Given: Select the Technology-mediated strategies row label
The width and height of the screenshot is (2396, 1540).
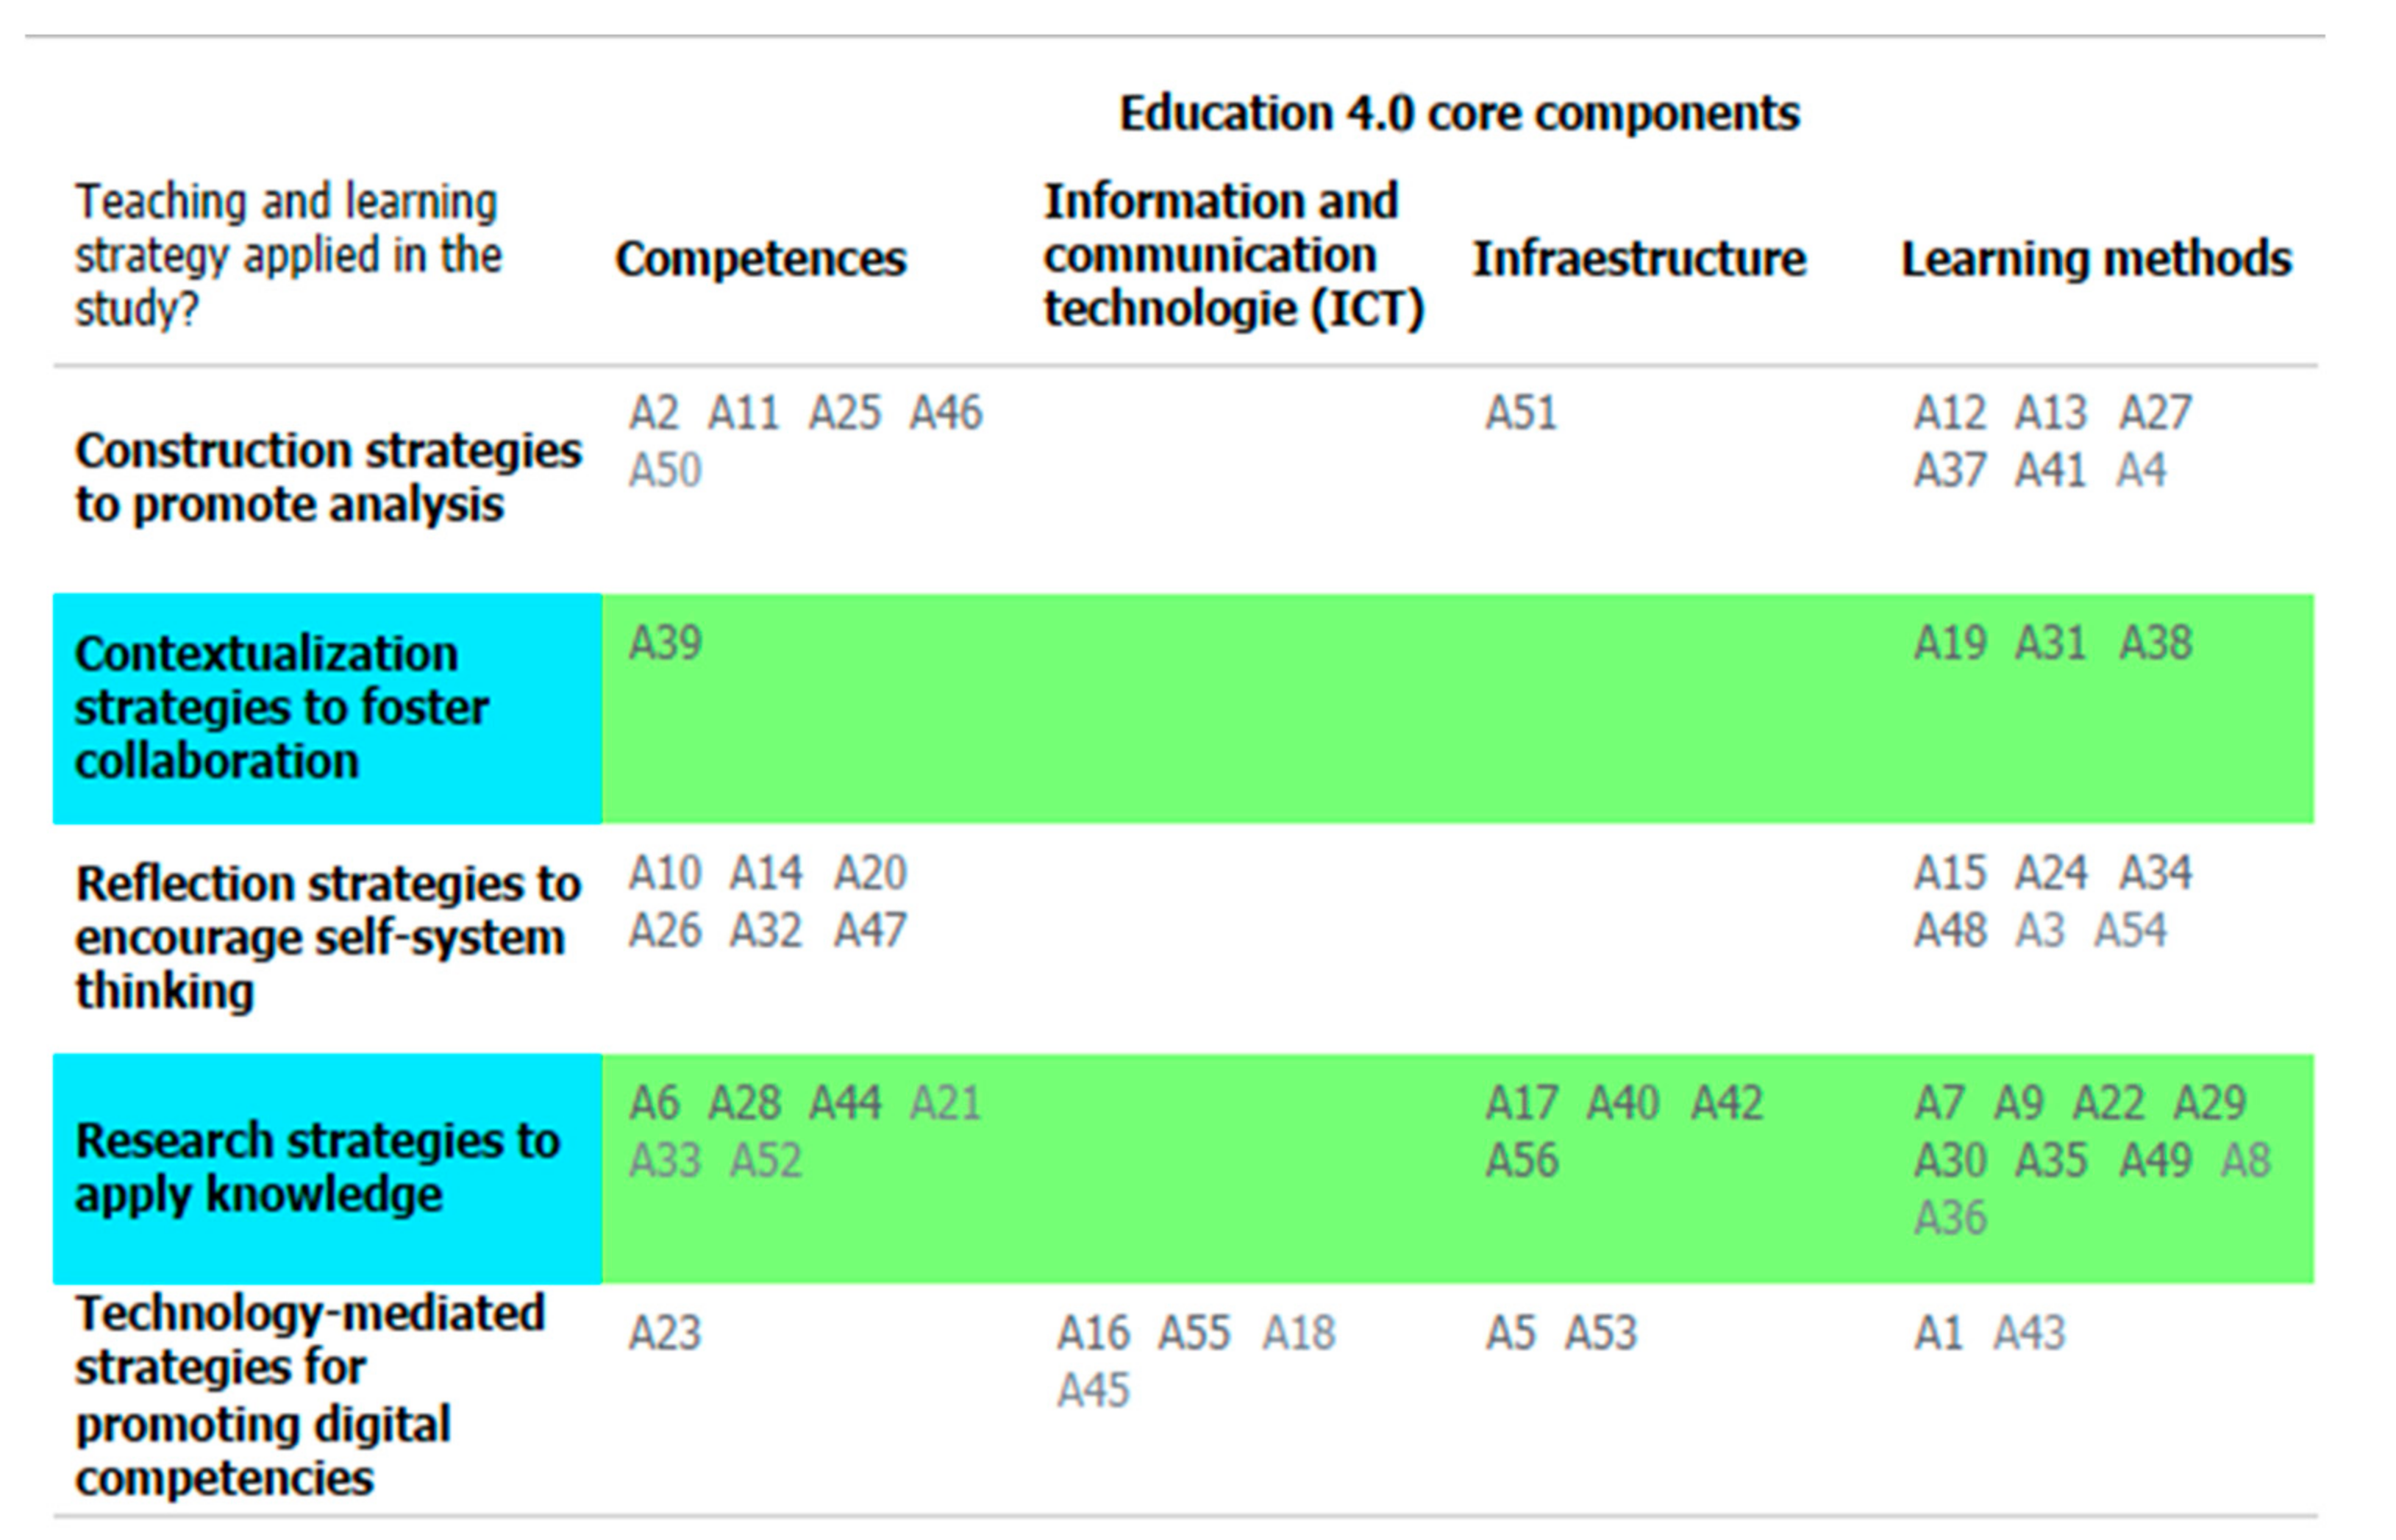Looking at the screenshot, I should 309,1395.
